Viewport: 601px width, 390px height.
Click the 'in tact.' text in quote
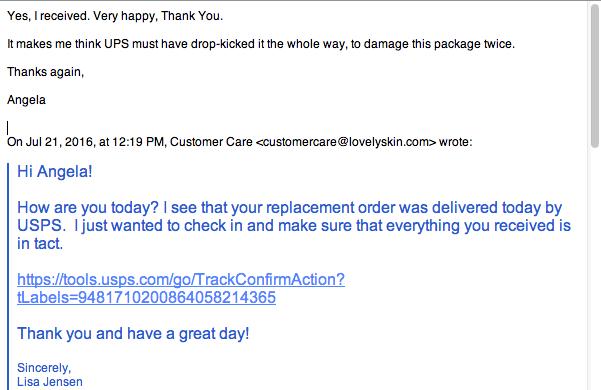(40, 244)
